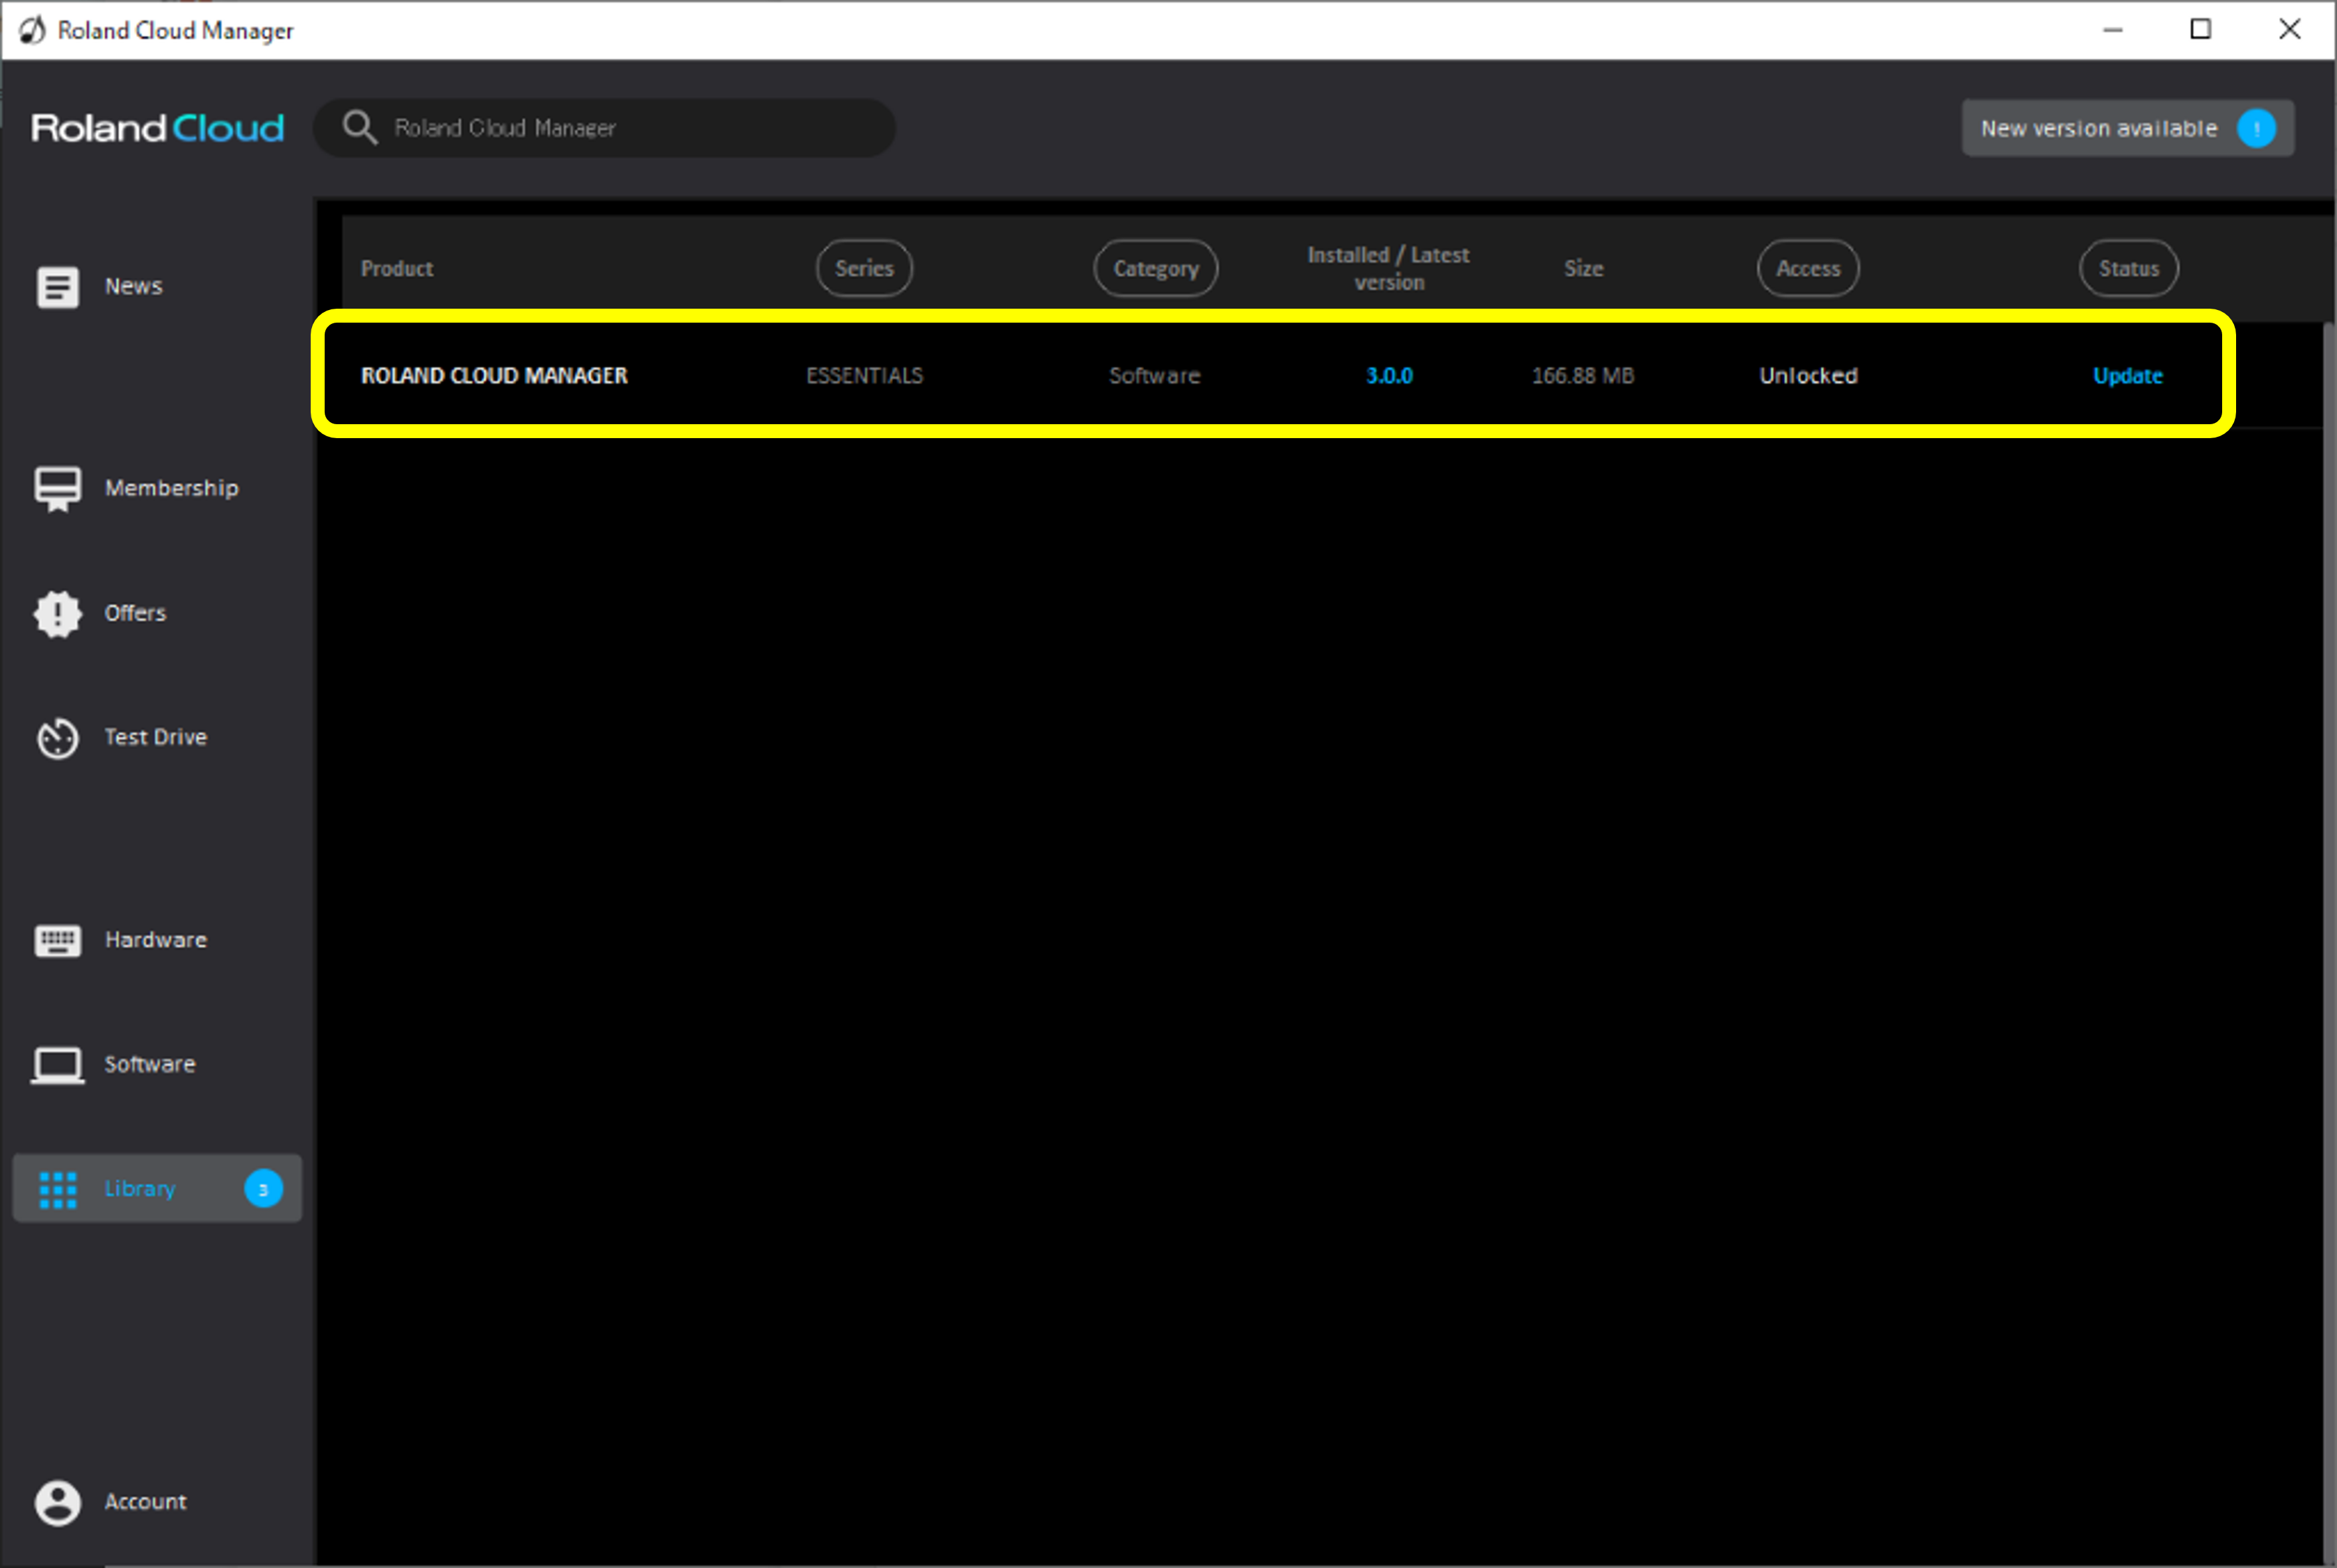Toggle Status column filter
Image resolution: width=2337 pixels, height=1568 pixels.
(x=2129, y=266)
